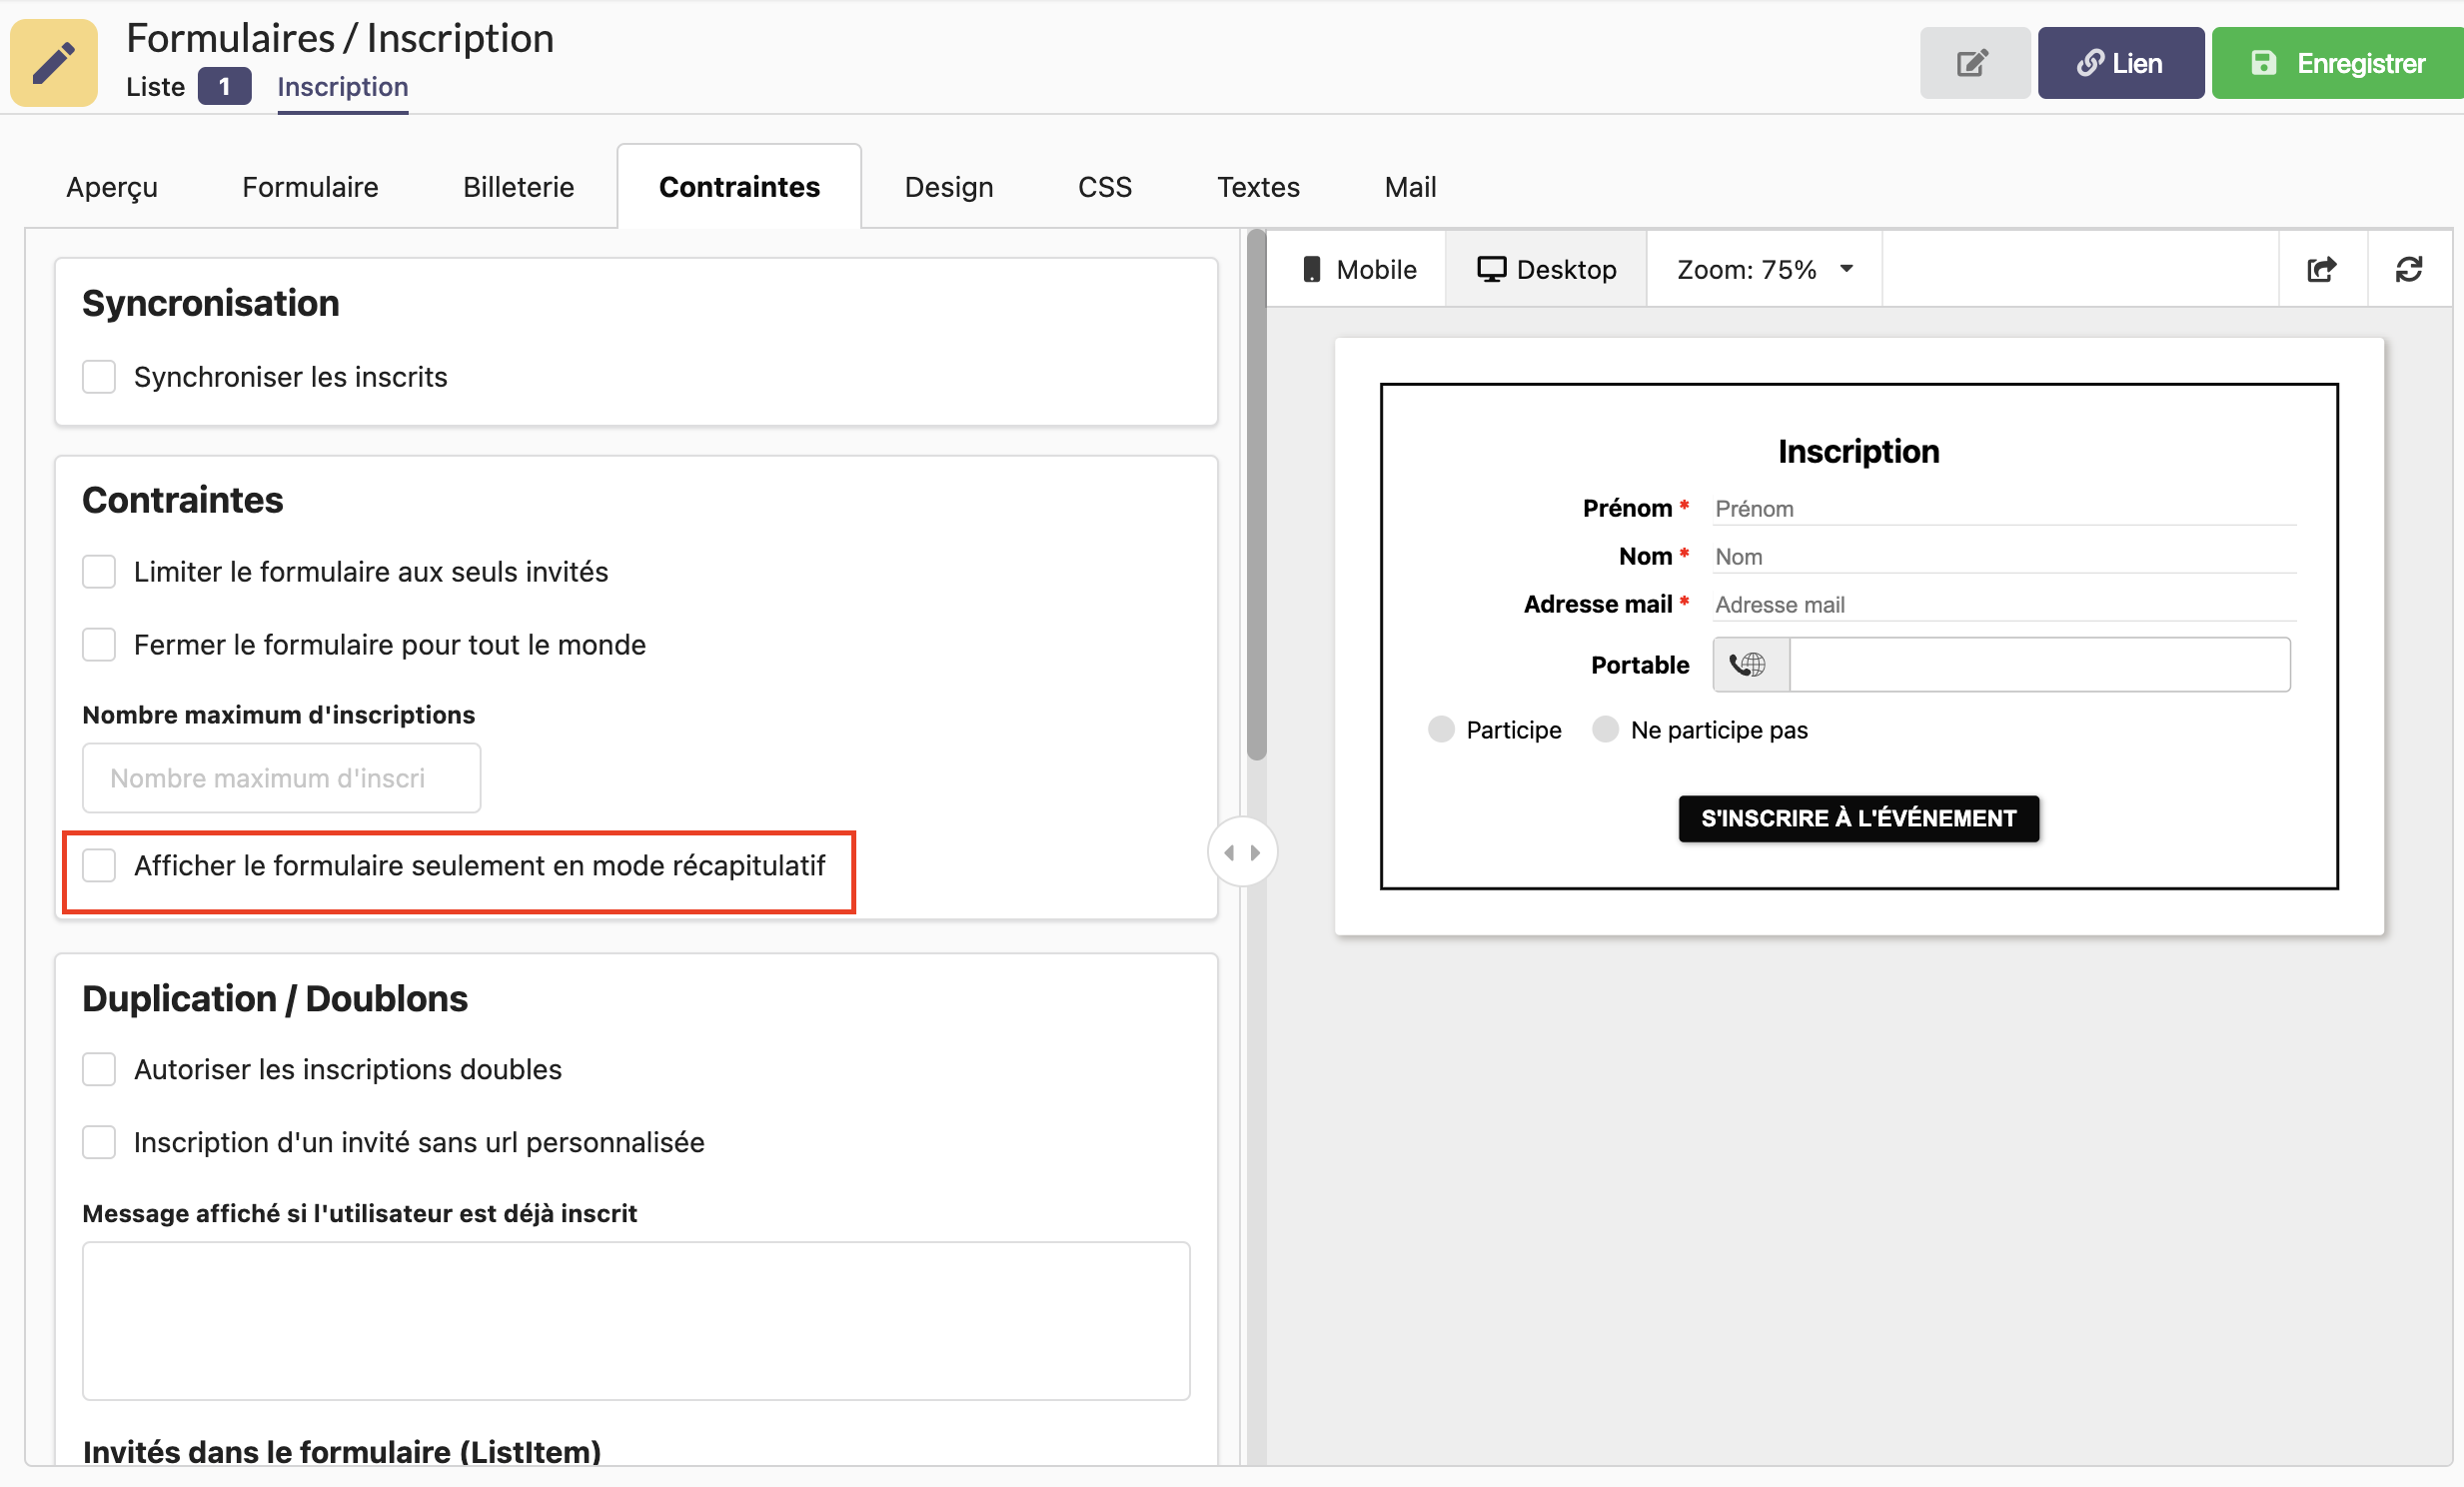Click the open-in-new-window share icon
This screenshot has width=2464, height=1487.
click(2321, 269)
